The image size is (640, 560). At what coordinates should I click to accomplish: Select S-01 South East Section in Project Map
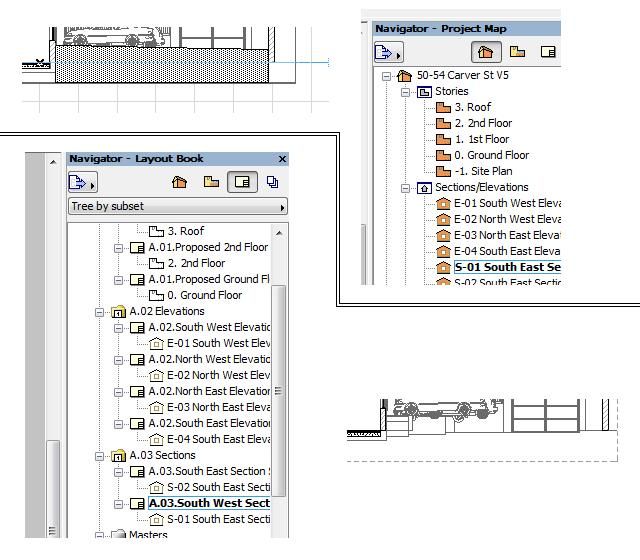[x=507, y=267]
